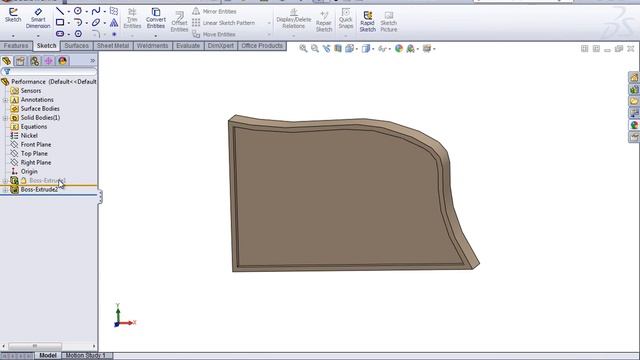The height and width of the screenshot is (360, 640).
Task: Open Linear Sketch Pattern dropdown arrow
Action: coord(269,23)
